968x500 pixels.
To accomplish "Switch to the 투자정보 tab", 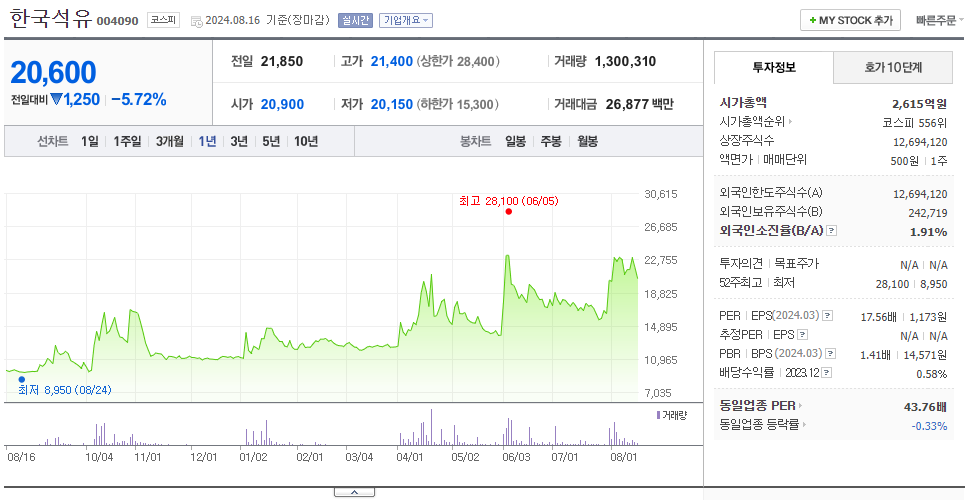I will (x=774, y=67).
